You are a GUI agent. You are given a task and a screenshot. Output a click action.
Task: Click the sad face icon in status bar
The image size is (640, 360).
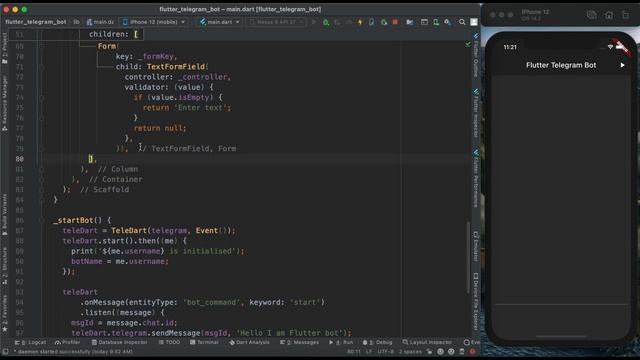click(451, 351)
